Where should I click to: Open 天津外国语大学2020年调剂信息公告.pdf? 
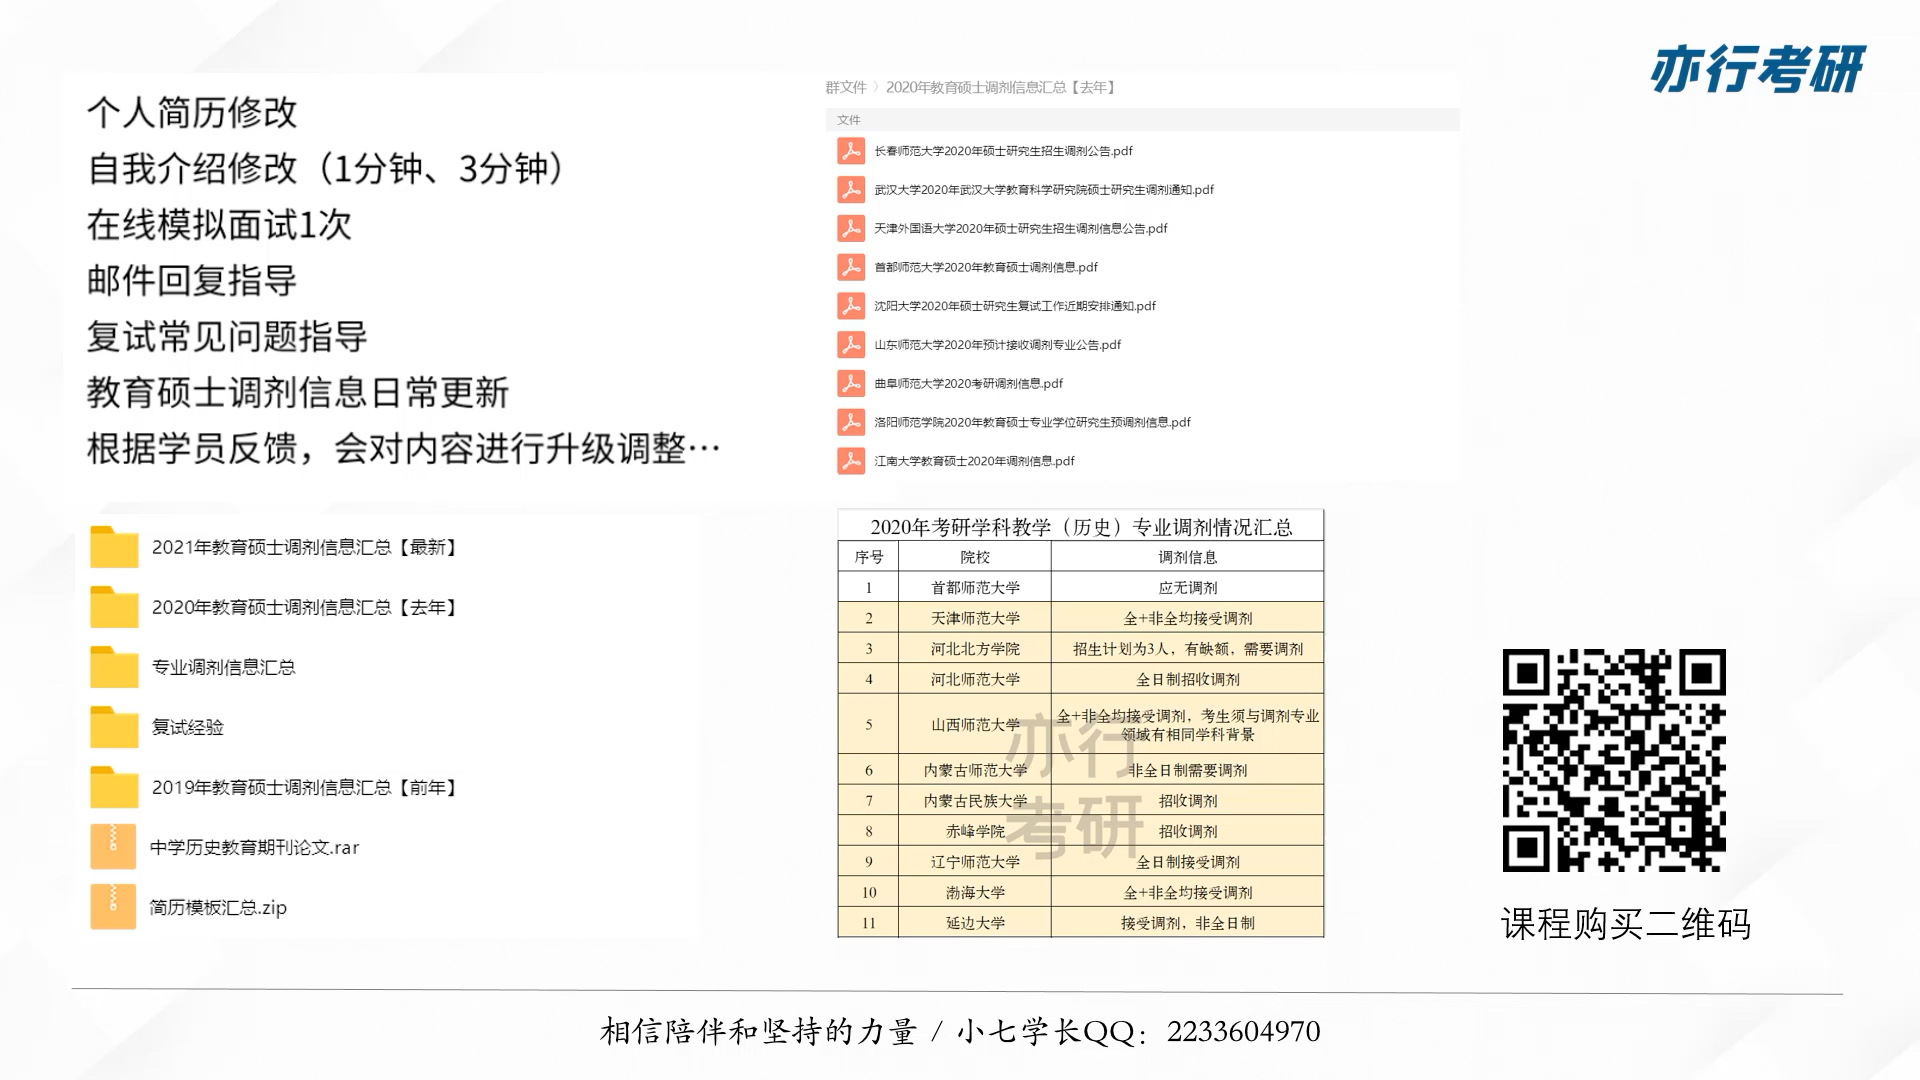1021,228
